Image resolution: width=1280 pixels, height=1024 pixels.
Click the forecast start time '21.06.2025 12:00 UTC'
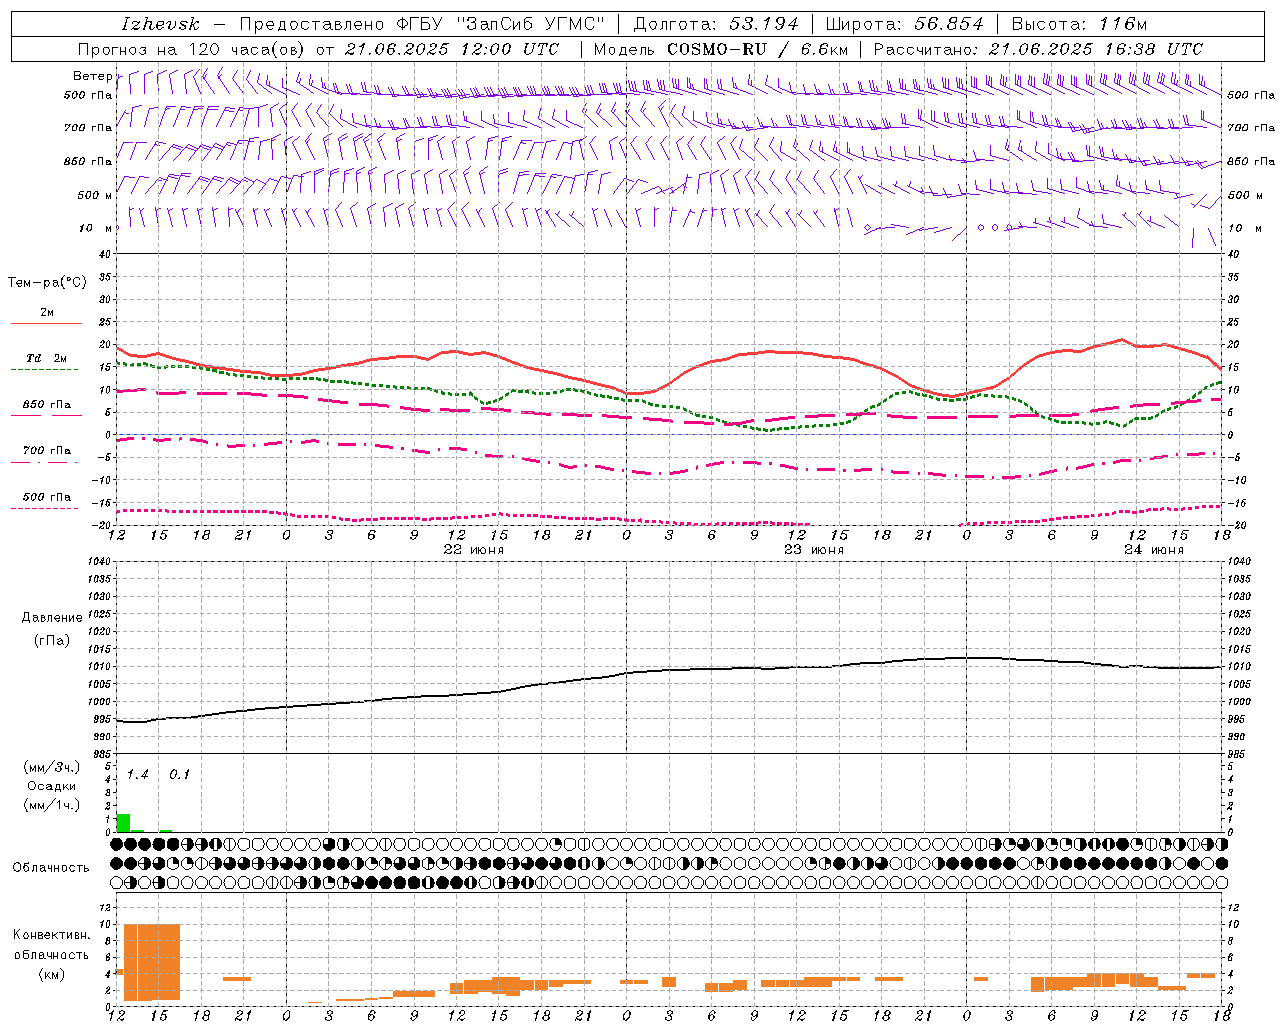pyautogui.click(x=451, y=49)
